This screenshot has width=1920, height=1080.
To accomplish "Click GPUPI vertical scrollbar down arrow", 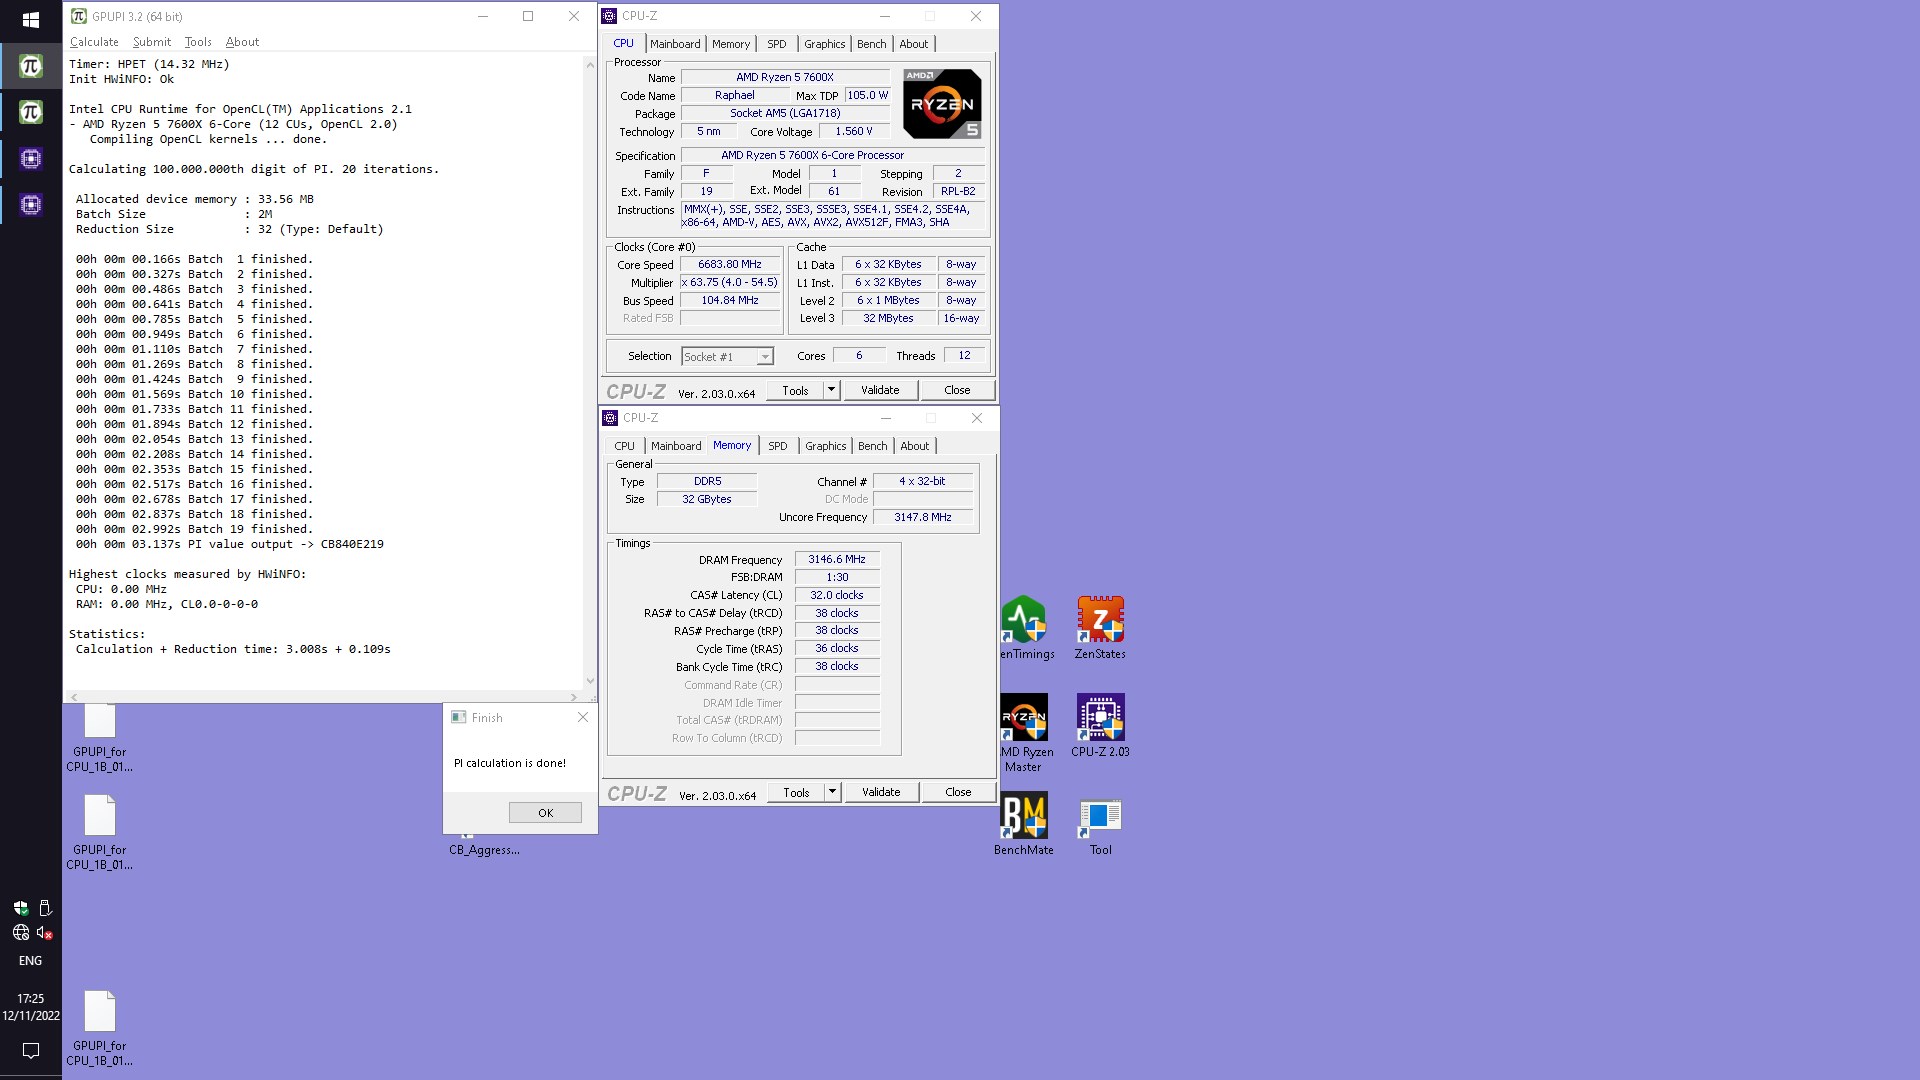I will (x=590, y=681).
